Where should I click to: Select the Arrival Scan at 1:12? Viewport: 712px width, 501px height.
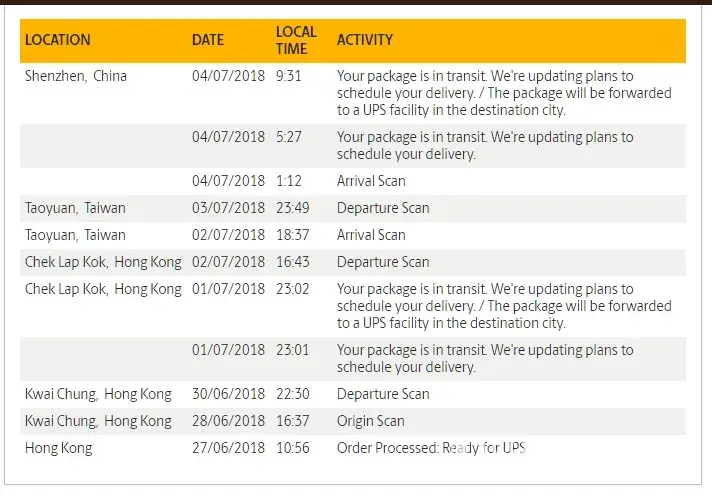click(371, 181)
